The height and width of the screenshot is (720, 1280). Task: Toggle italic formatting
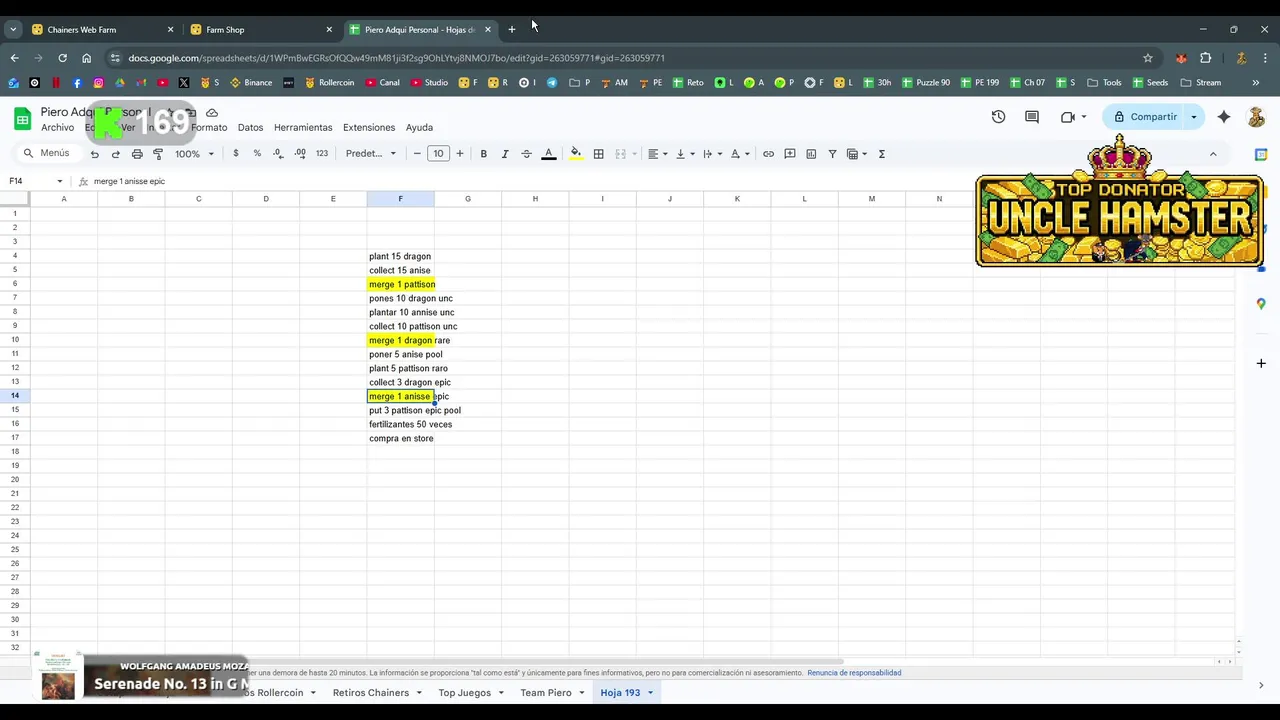click(505, 154)
